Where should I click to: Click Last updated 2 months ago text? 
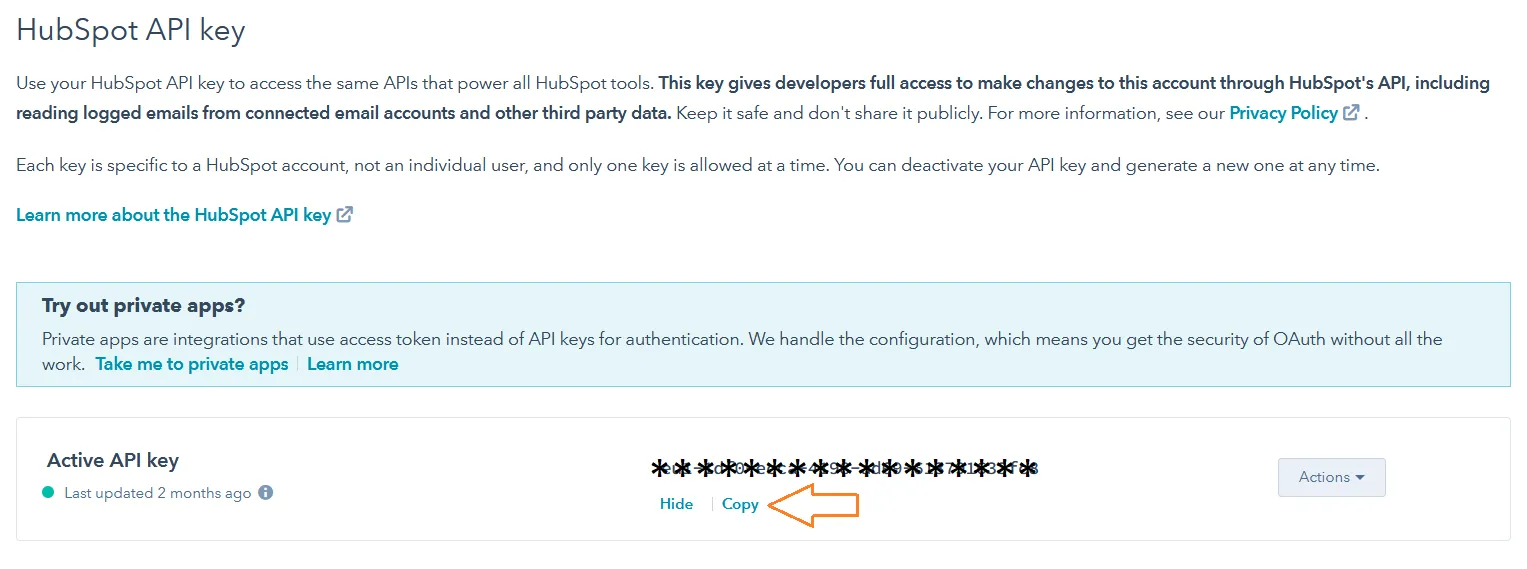158,493
